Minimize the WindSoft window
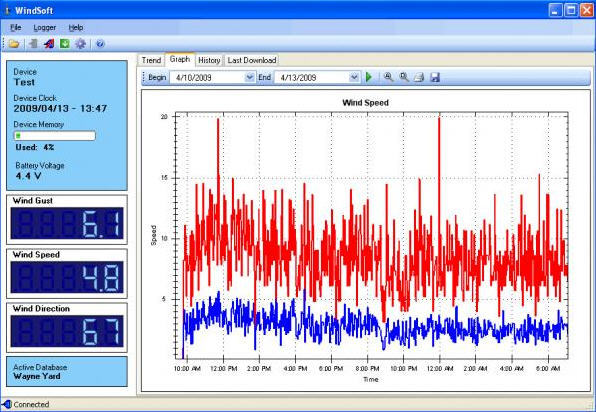 [555, 11]
